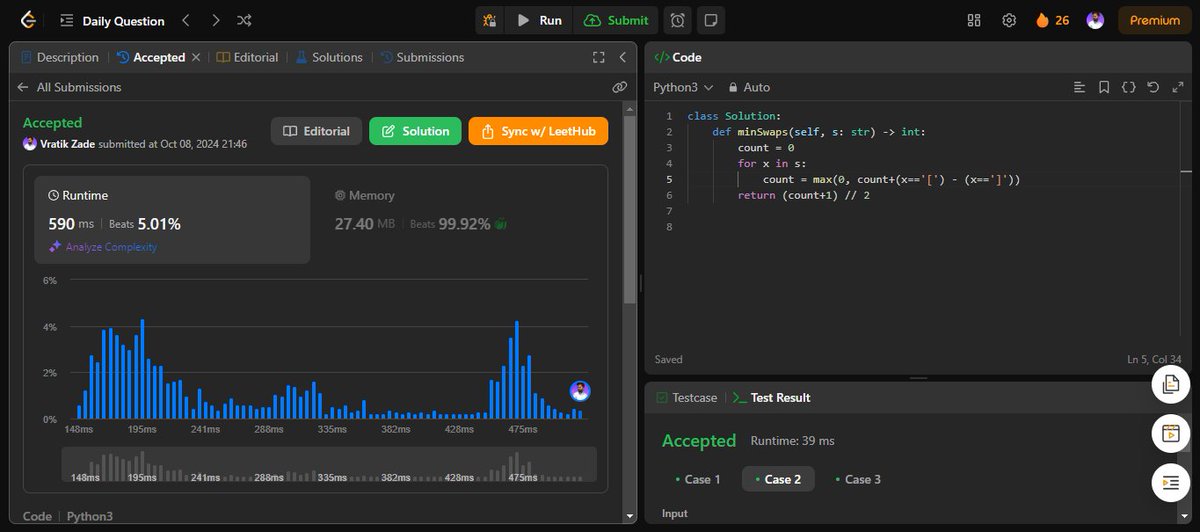
Task: Select Case 3 result
Action: tap(858, 479)
